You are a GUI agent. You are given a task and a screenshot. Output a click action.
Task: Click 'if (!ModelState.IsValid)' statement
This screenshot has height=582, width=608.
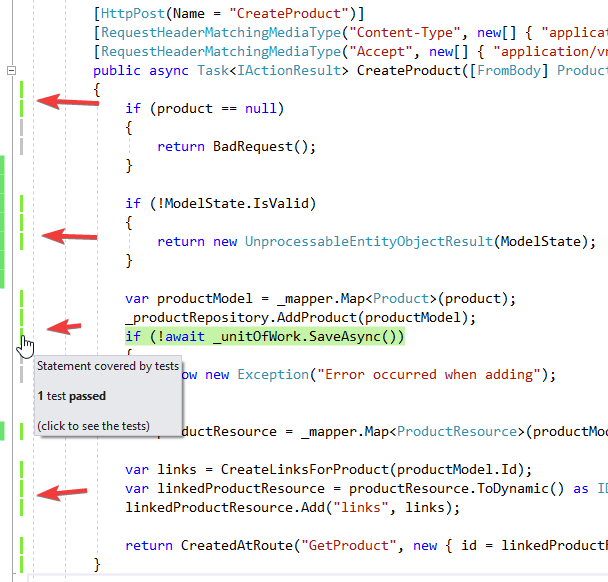tap(221, 204)
